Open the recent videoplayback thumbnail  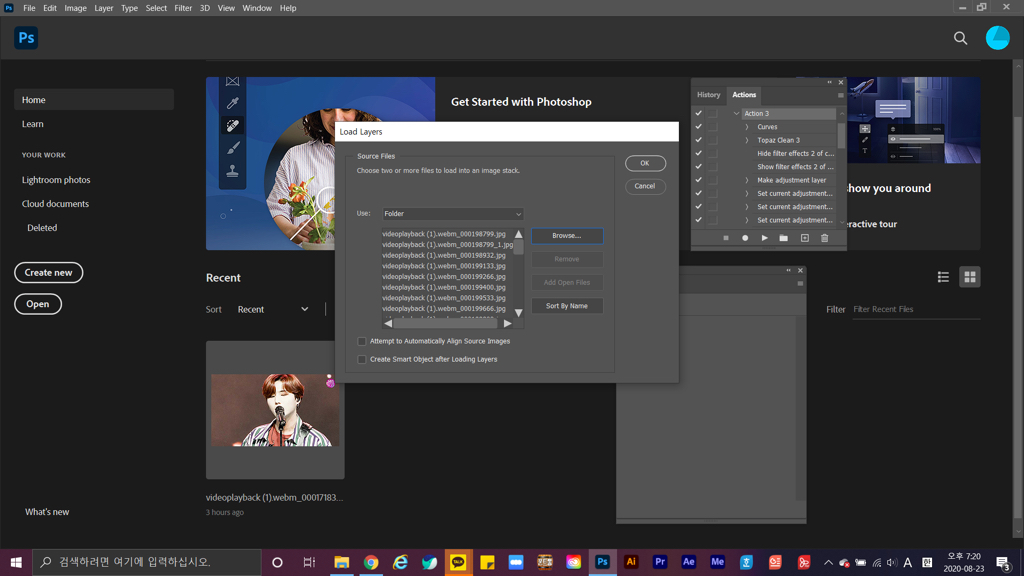click(275, 410)
